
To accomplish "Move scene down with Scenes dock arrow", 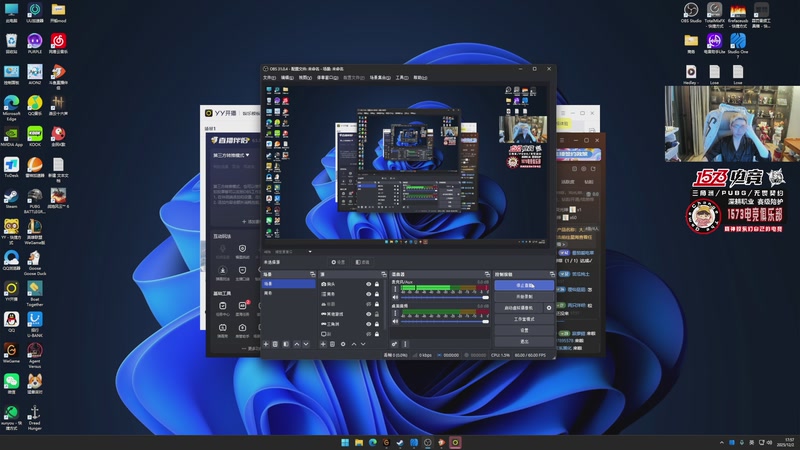I will [306, 344].
